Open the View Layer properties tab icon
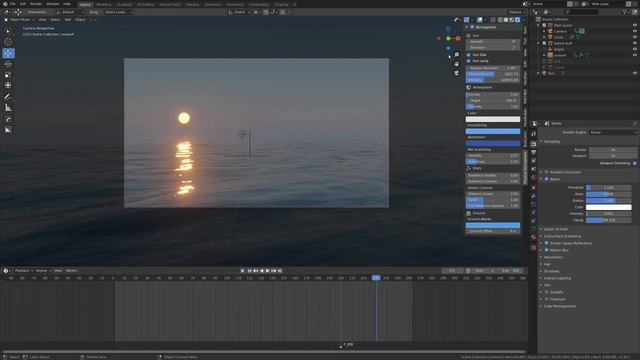The width and height of the screenshot is (640, 360). 533,161
